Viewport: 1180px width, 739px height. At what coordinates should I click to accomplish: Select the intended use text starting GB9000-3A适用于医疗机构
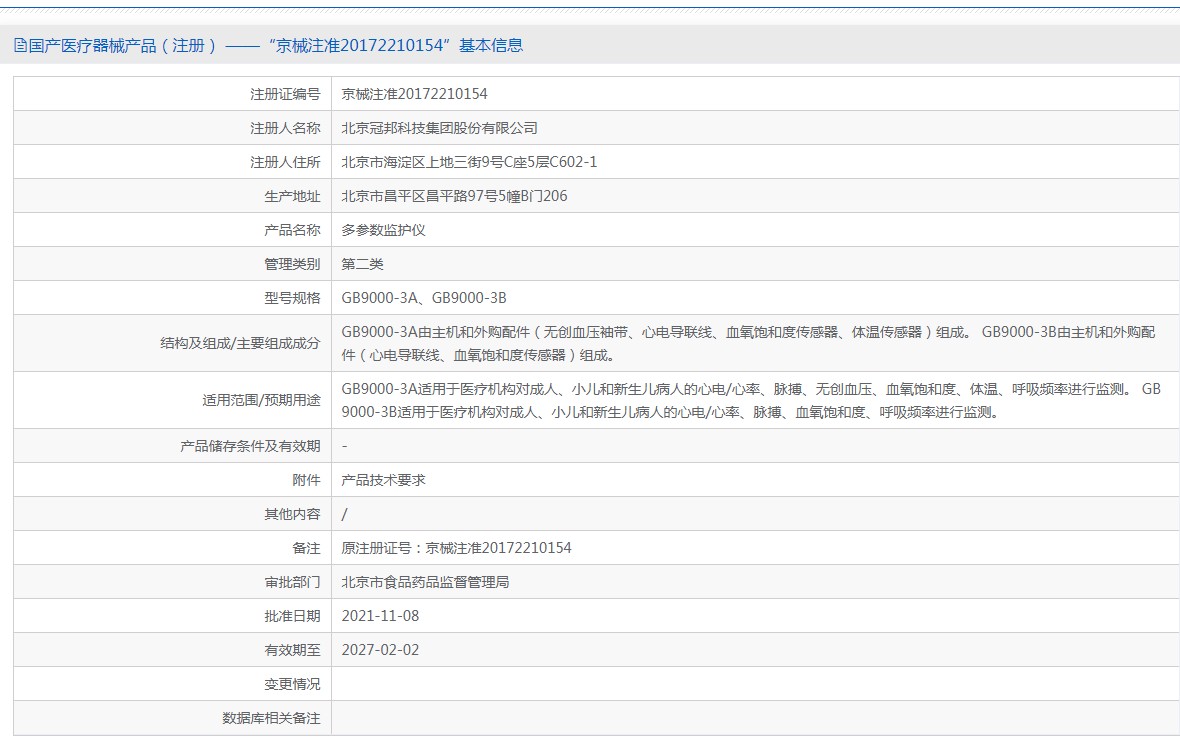(751, 400)
